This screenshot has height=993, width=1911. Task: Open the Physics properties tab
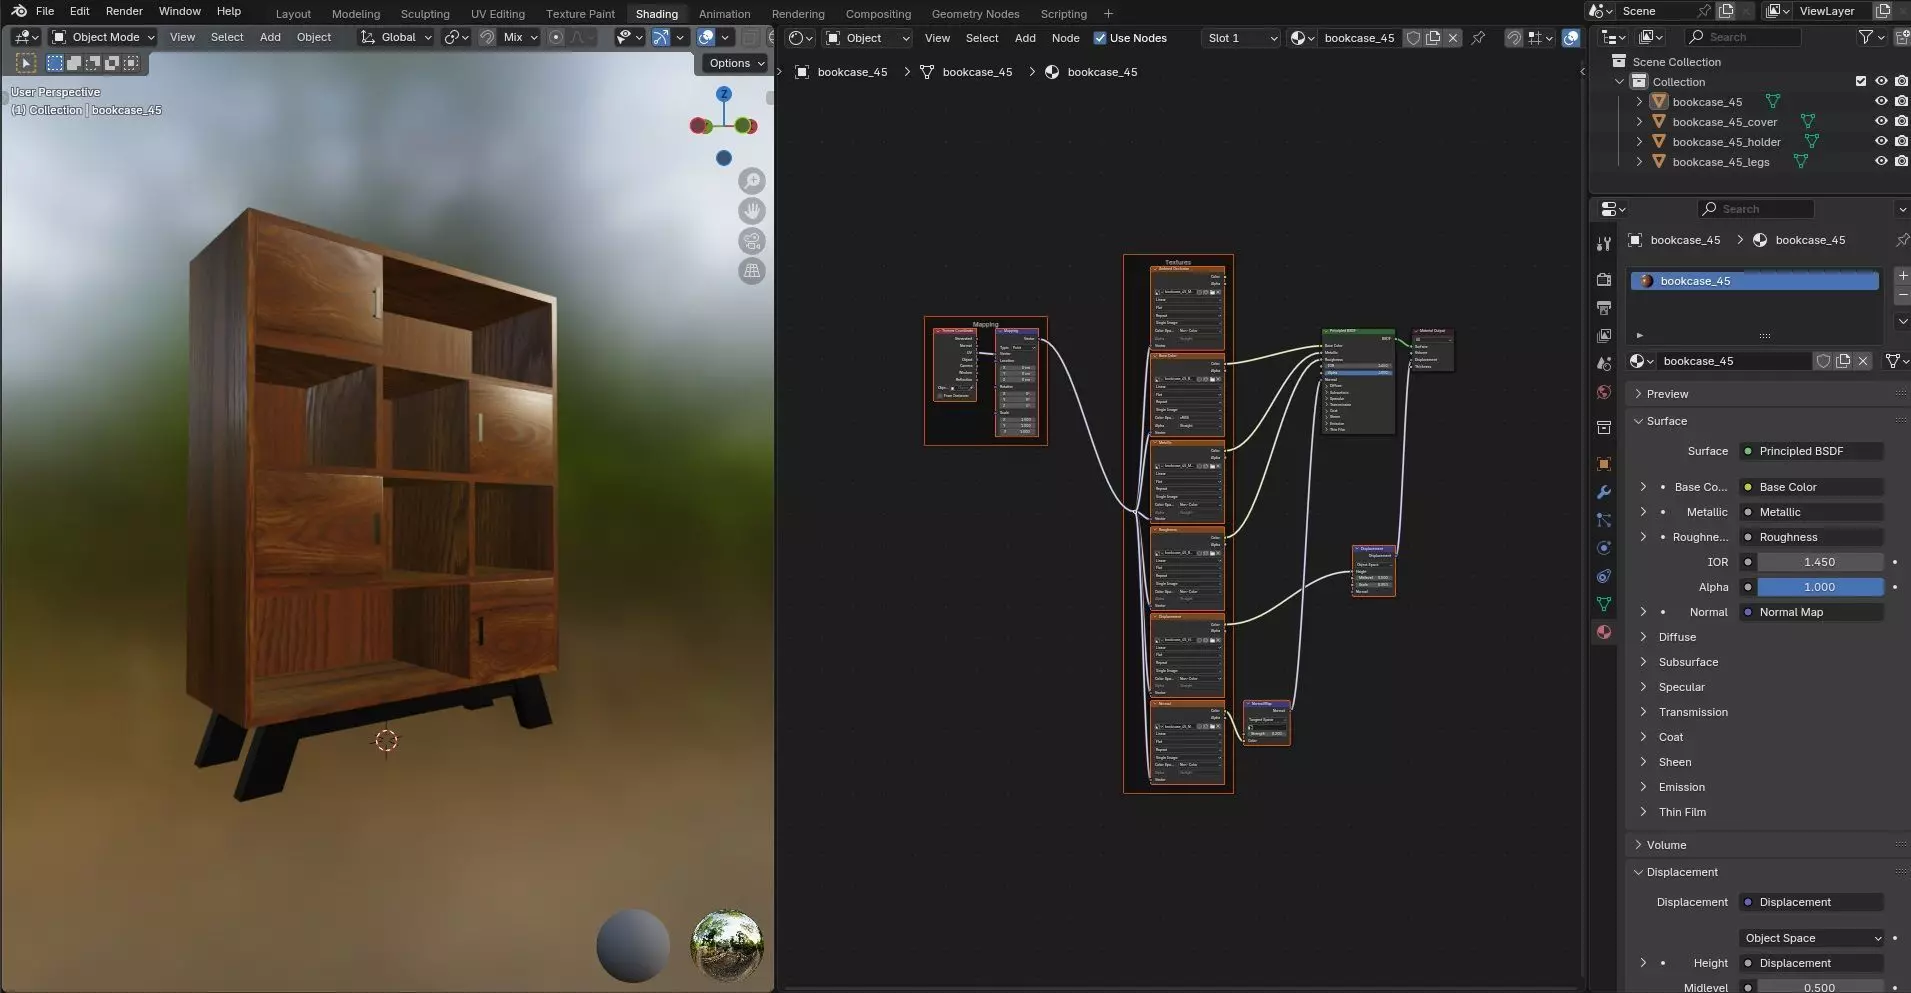click(x=1604, y=548)
